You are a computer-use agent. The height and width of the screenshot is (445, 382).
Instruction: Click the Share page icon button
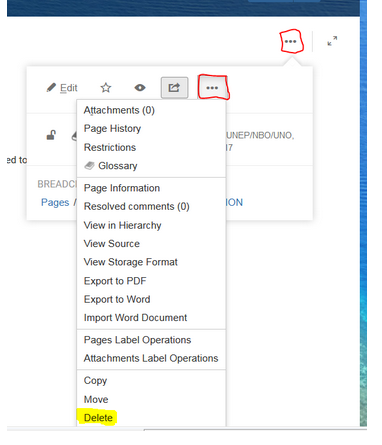click(x=174, y=88)
